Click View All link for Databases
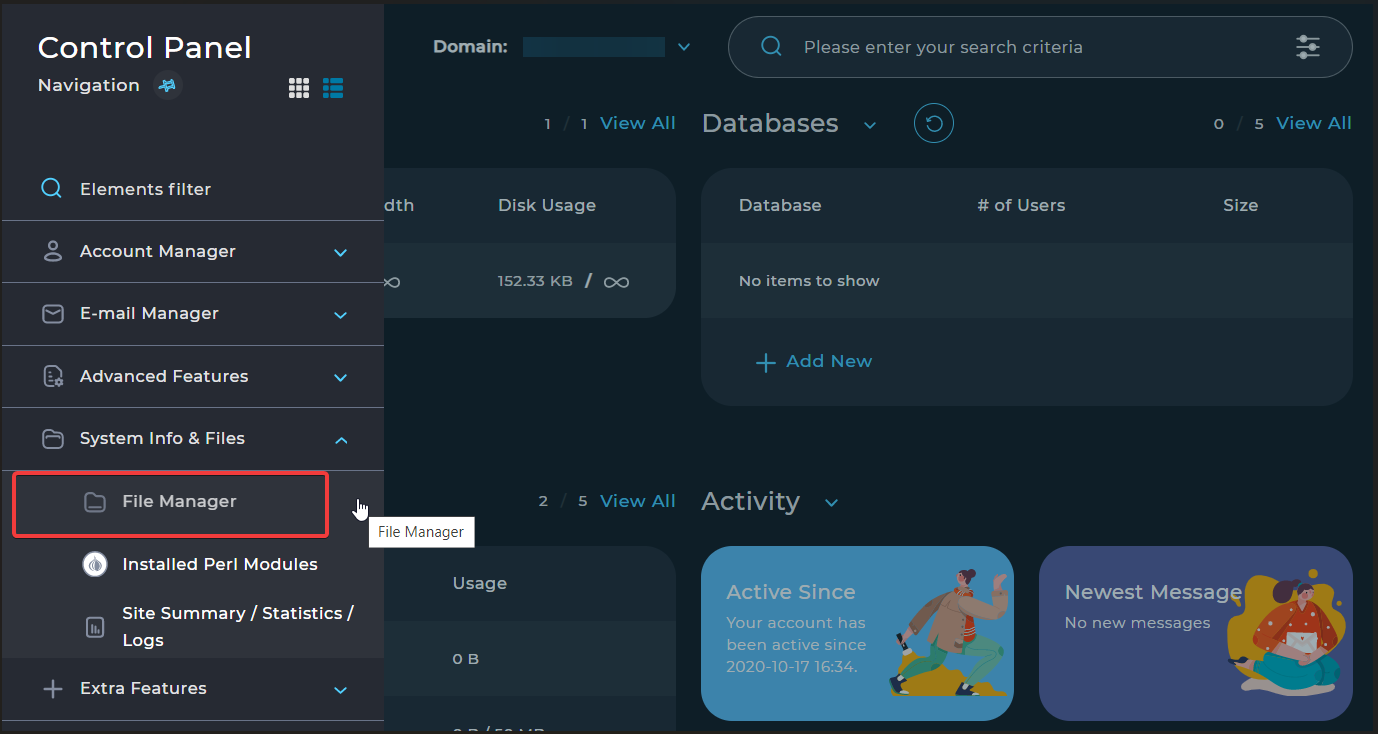This screenshot has width=1378, height=734. tap(1313, 123)
